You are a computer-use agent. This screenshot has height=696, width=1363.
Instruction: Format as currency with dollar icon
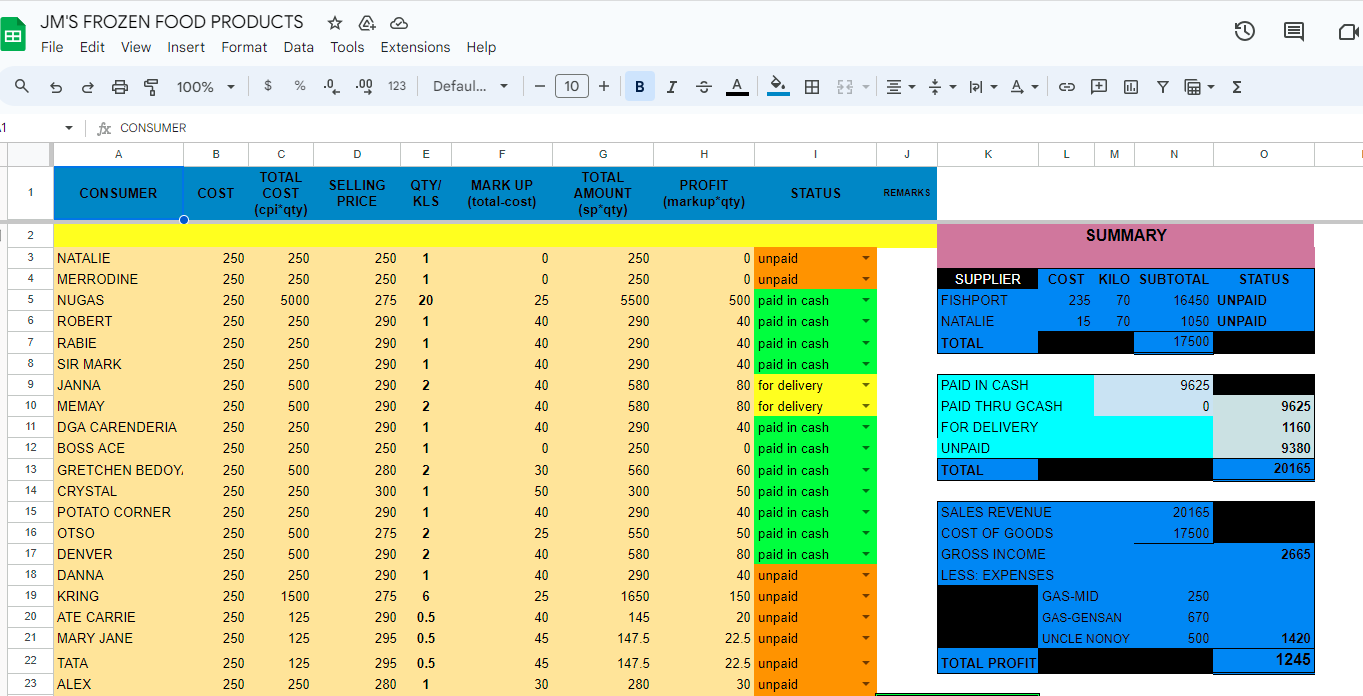[268, 86]
